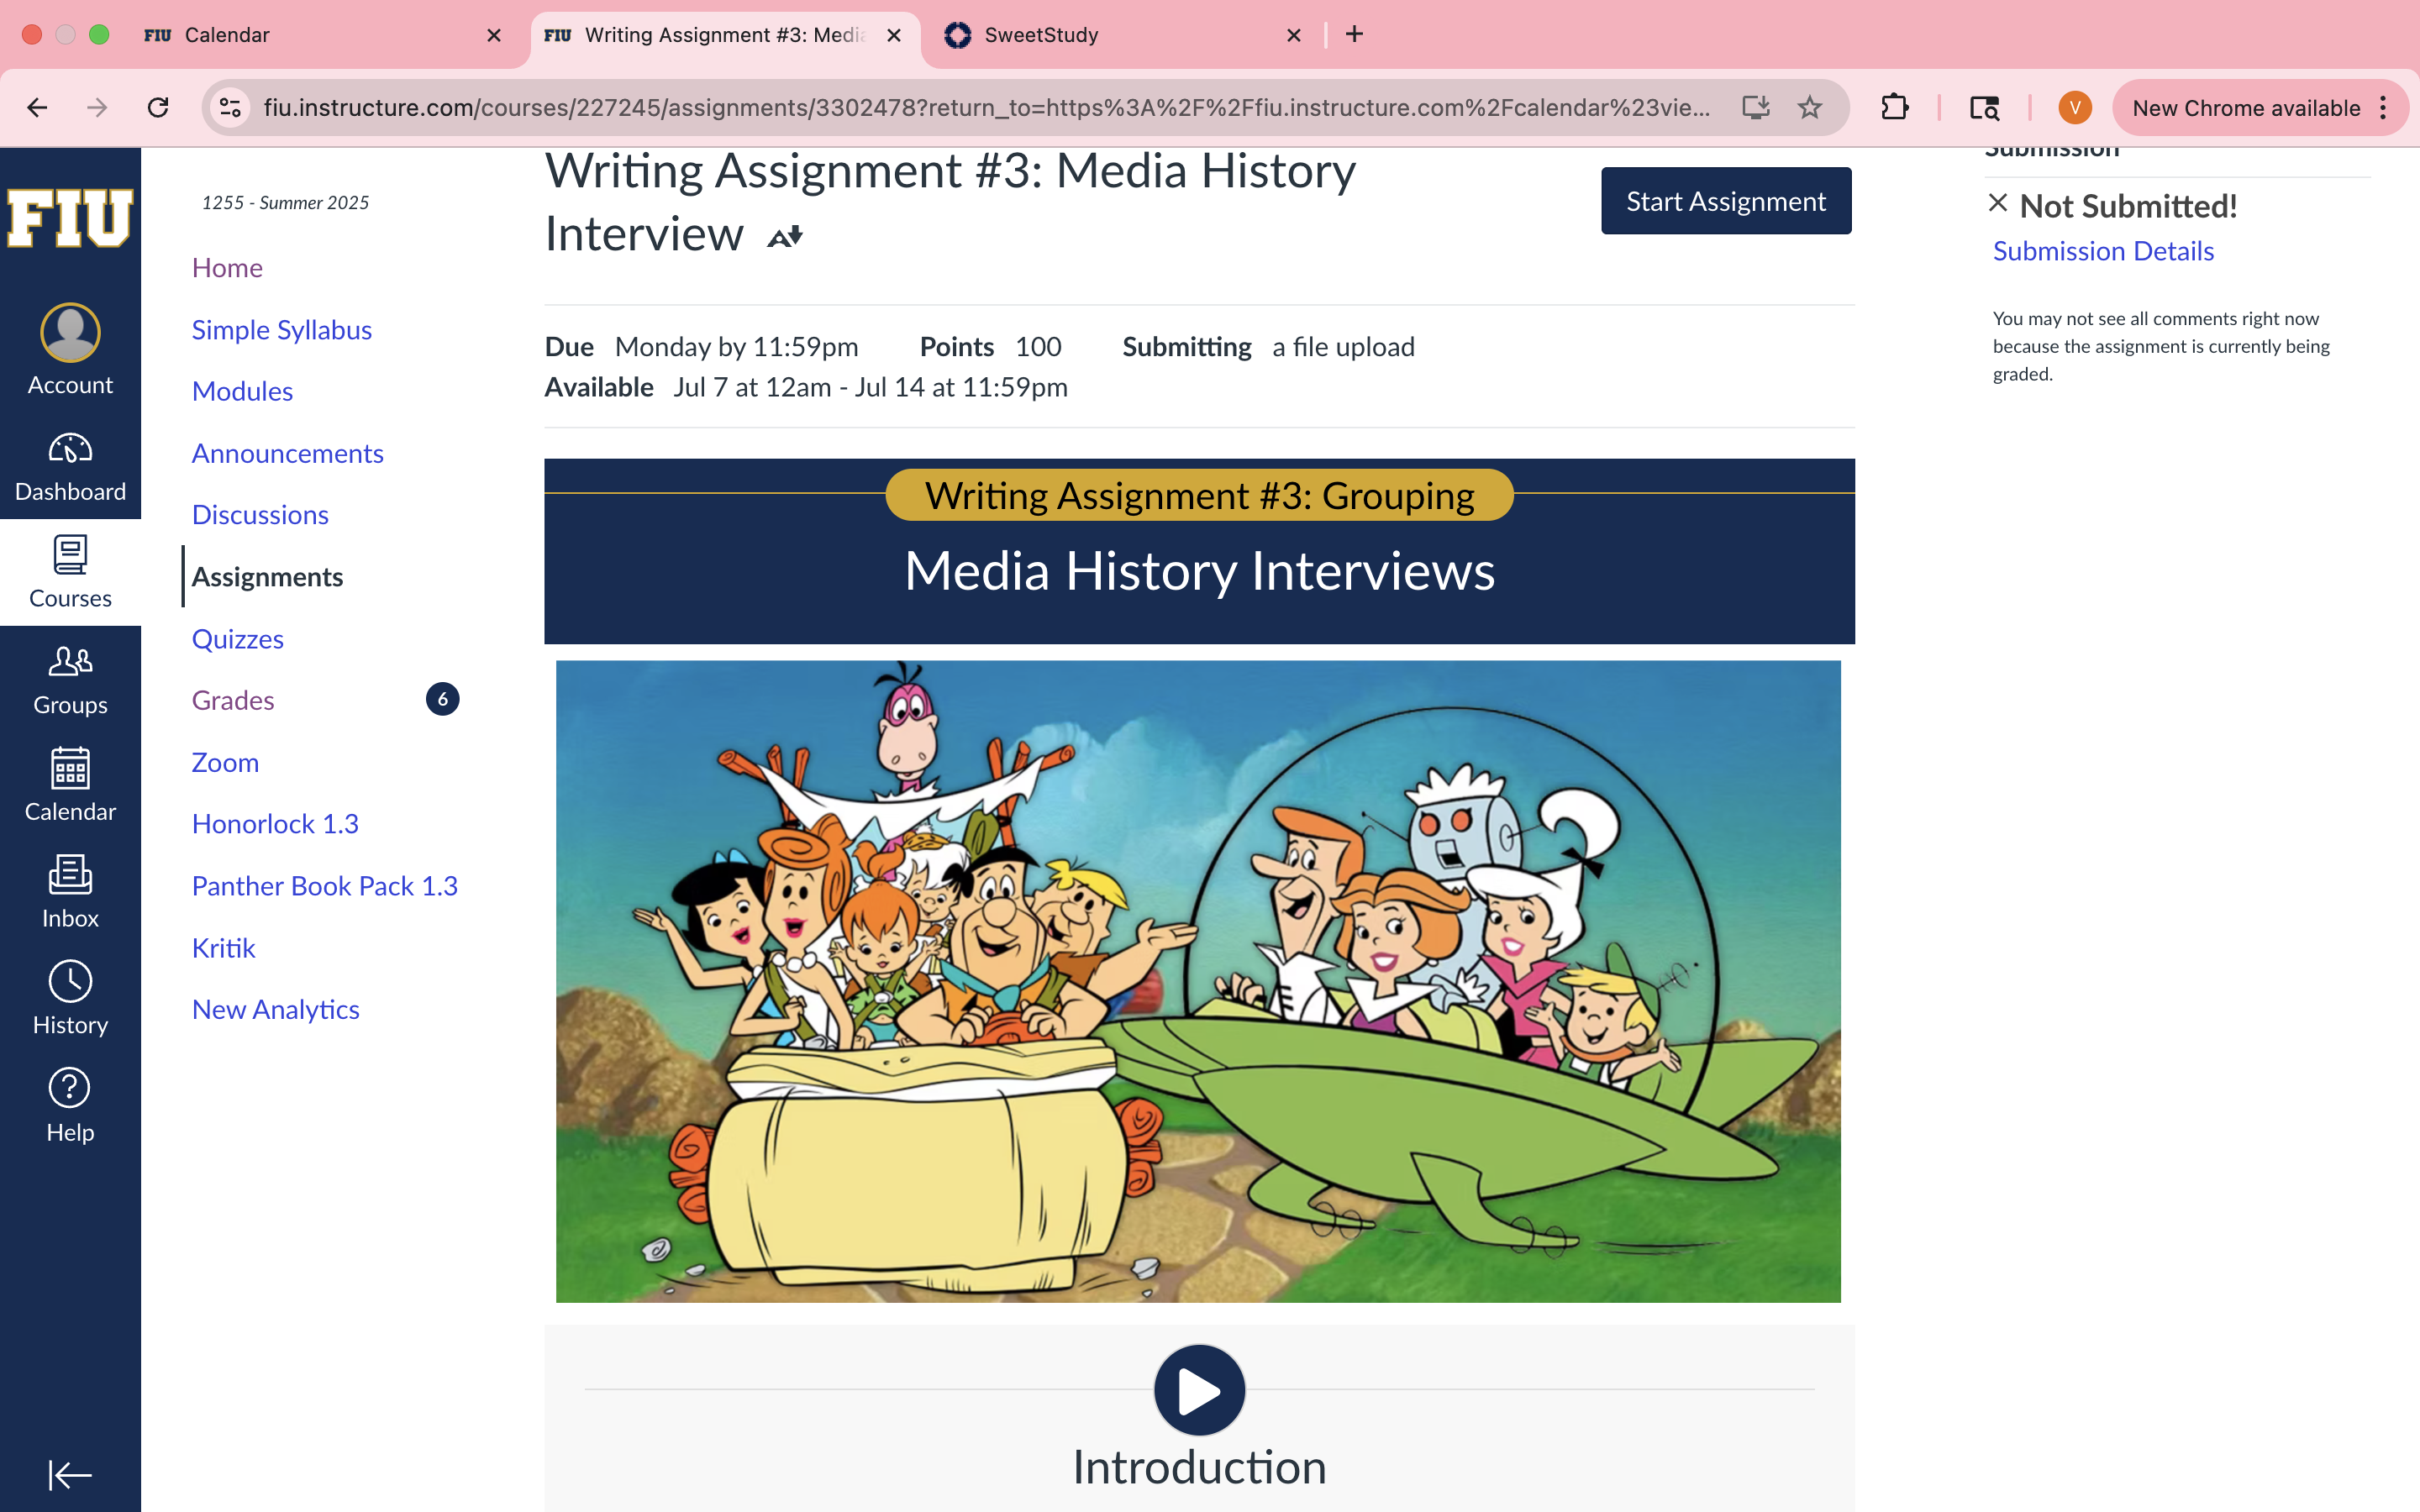Click the address bar URL

986,107
